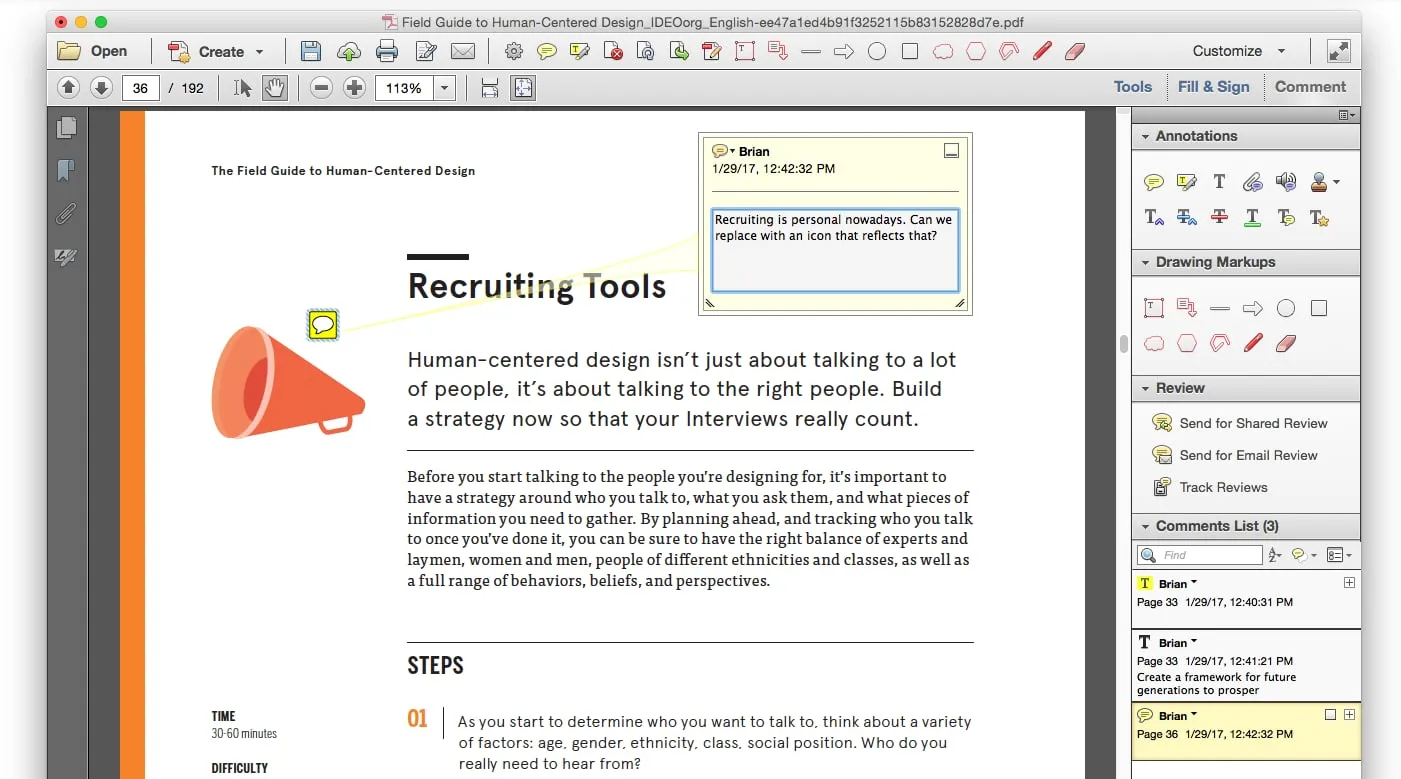Open the sort comments dropdown

(1275, 555)
